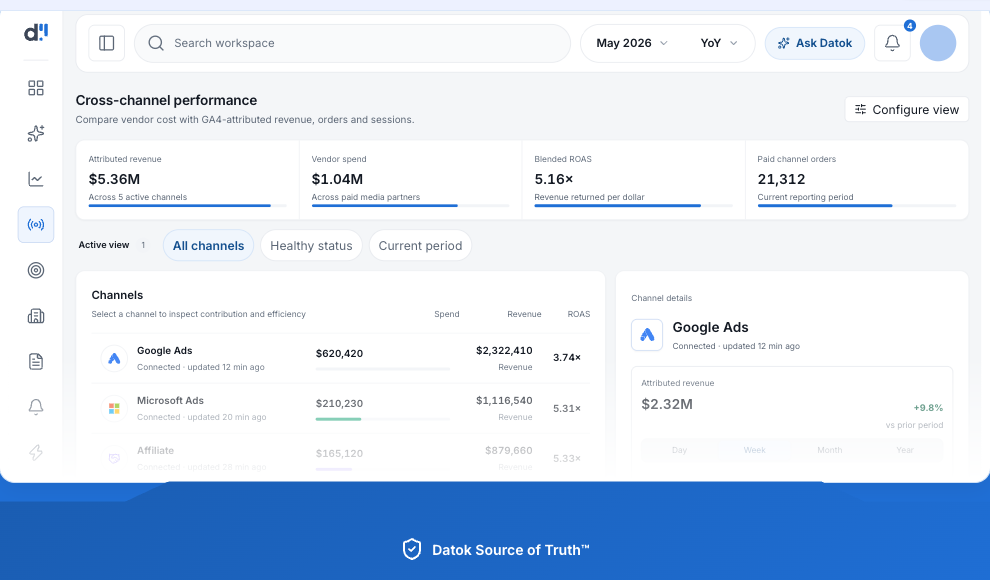Image resolution: width=990 pixels, height=580 pixels.
Task: Toggle the sidebar panel button
Action: 107,43
